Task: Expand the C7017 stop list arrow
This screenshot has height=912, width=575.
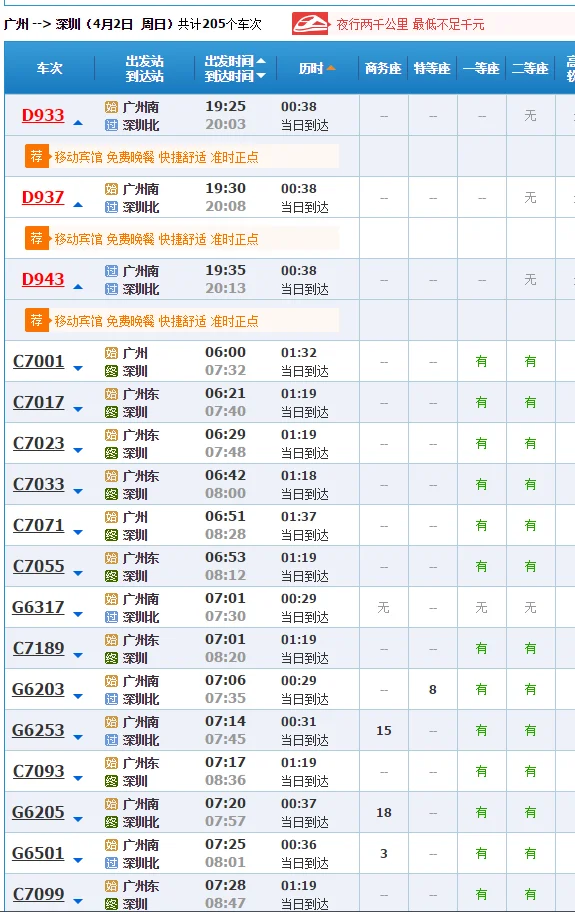Action: coord(78,409)
